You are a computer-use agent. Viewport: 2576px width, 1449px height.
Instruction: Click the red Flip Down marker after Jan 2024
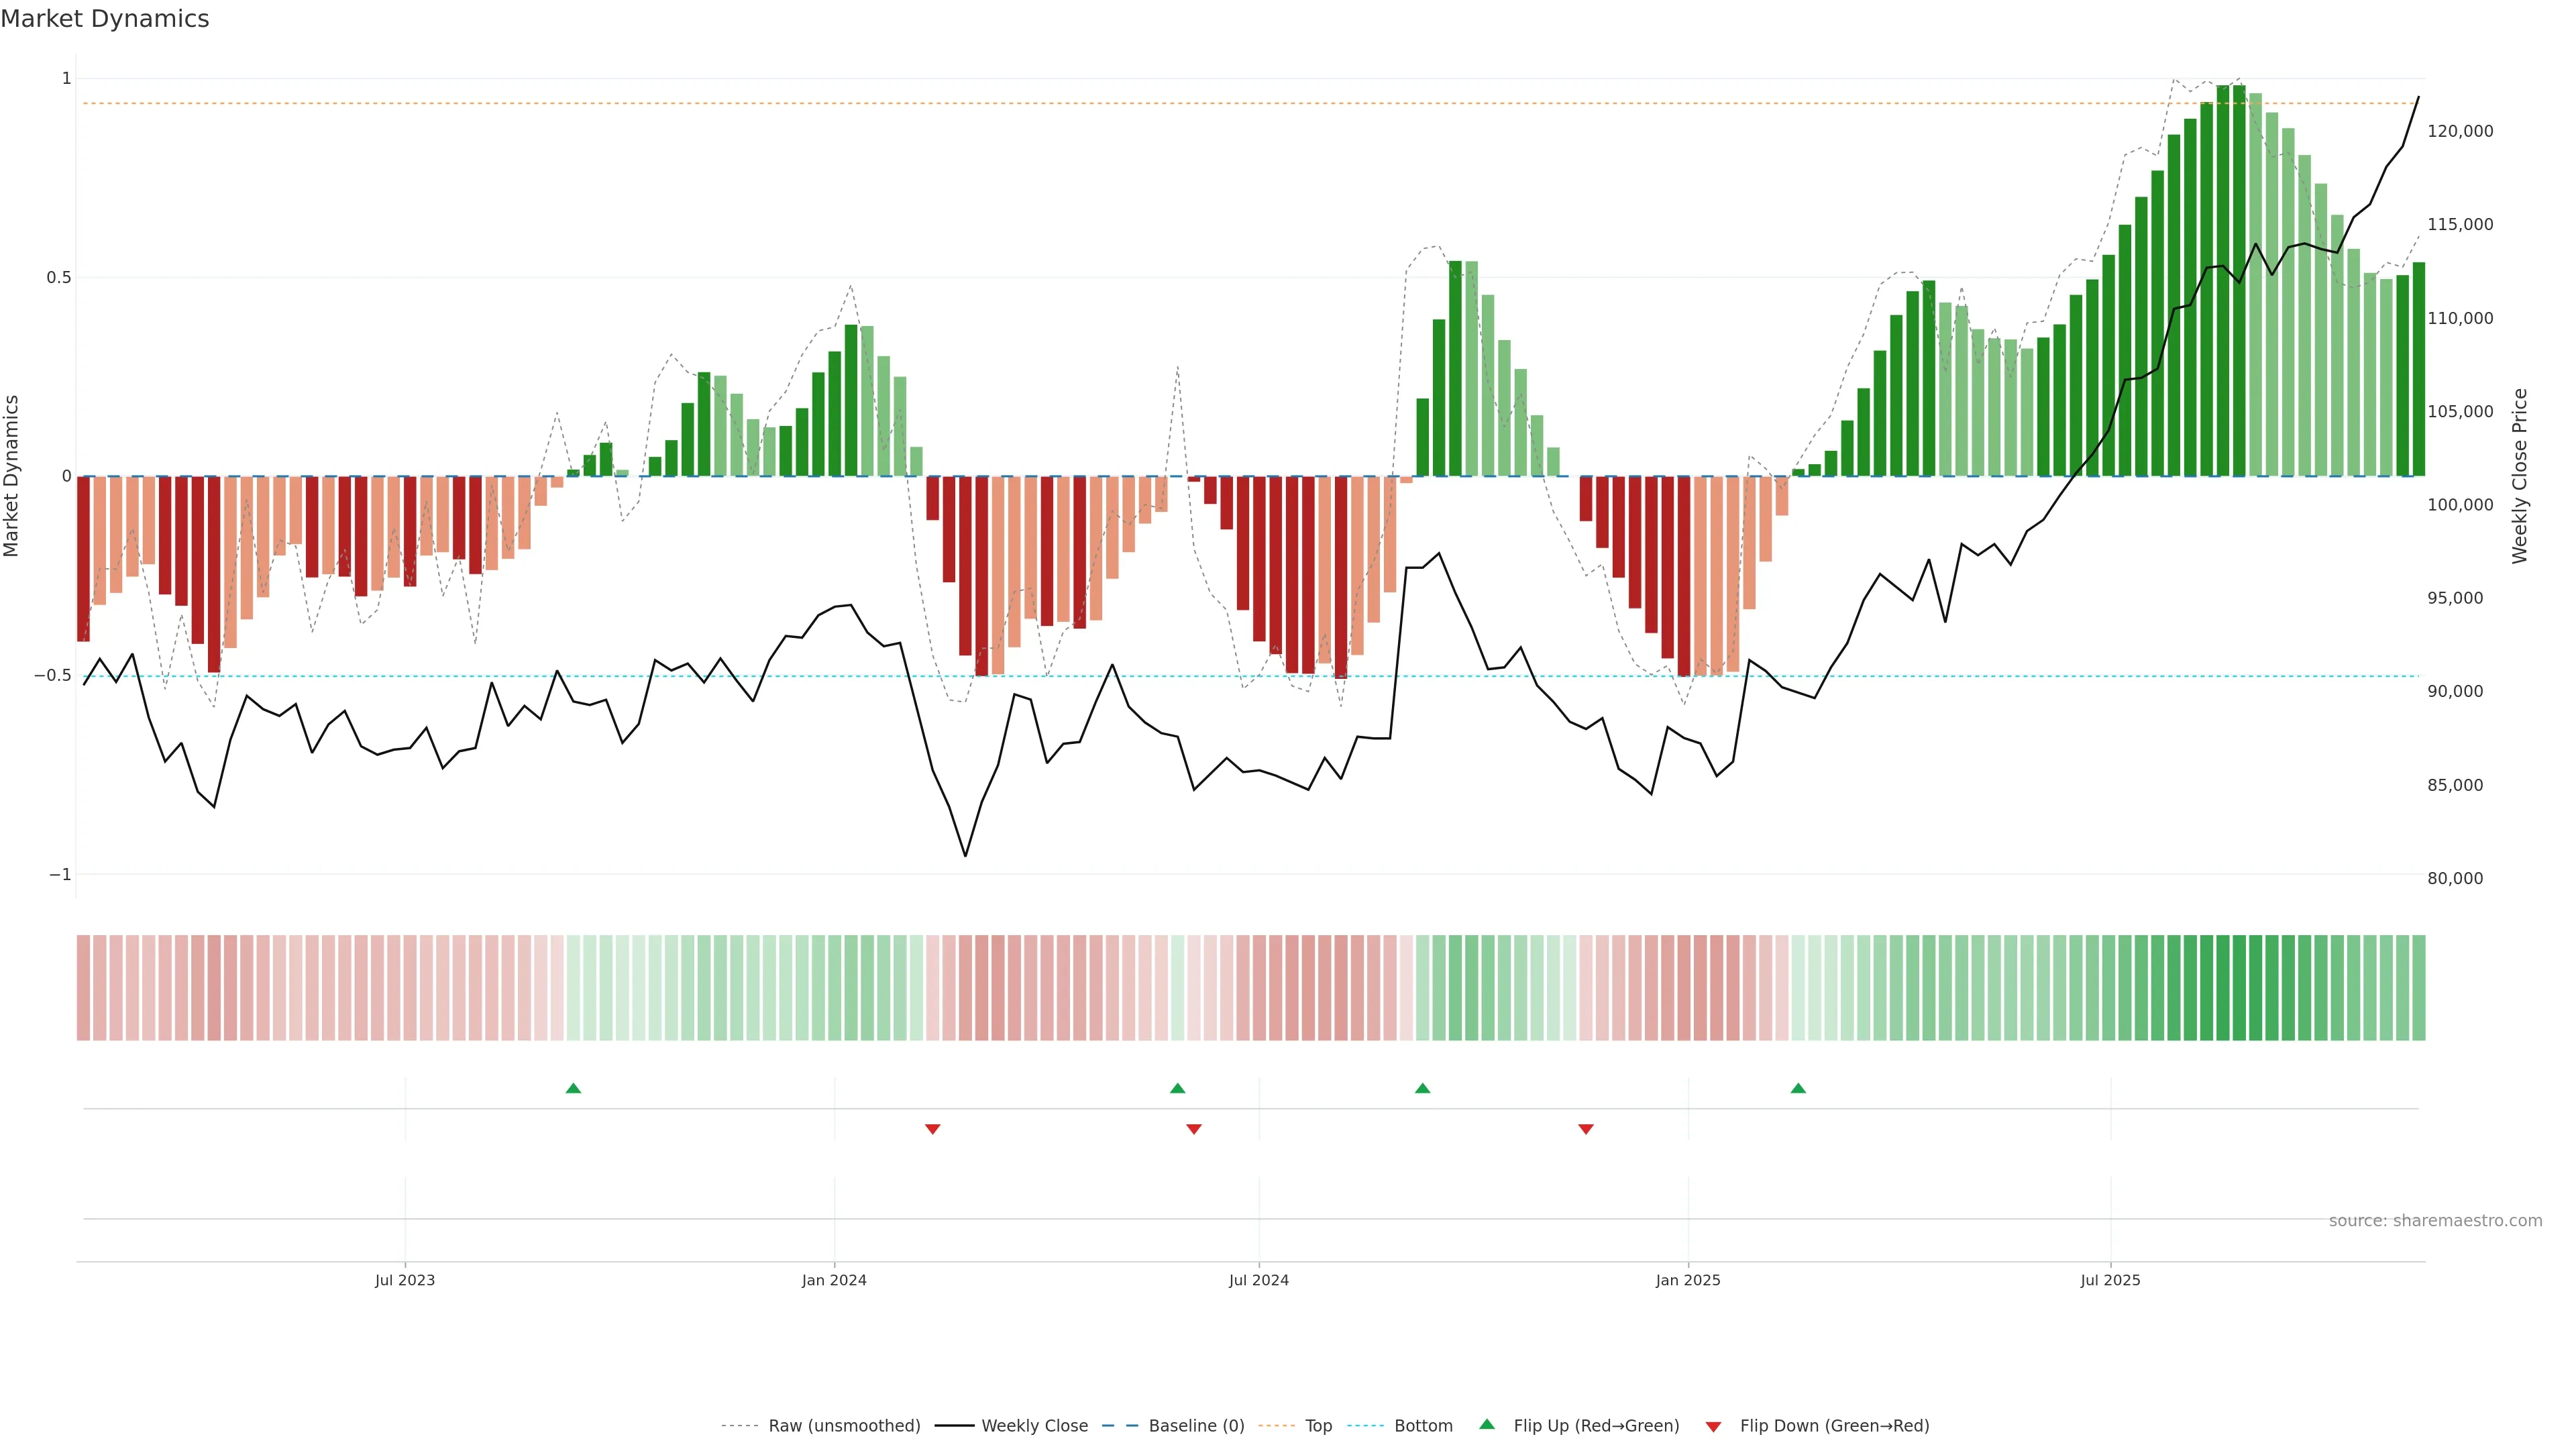point(933,1129)
